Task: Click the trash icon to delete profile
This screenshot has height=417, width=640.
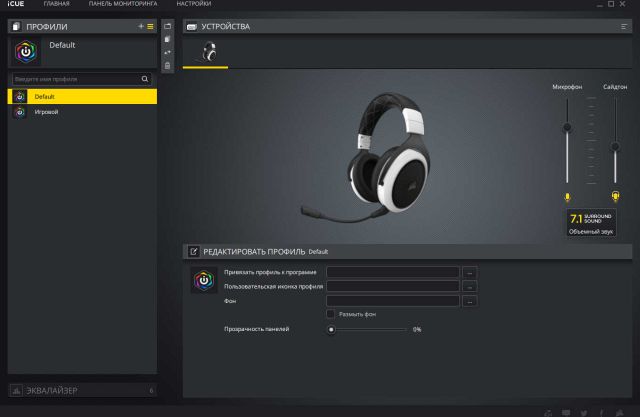Action: 168,66
